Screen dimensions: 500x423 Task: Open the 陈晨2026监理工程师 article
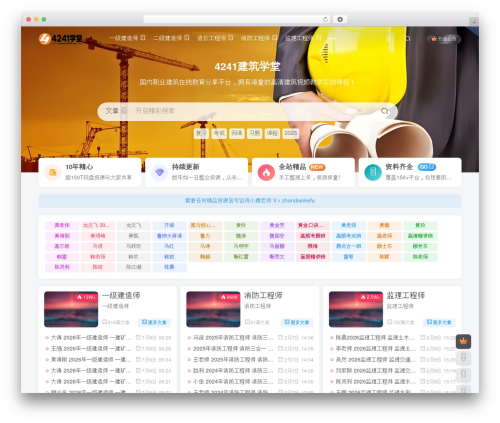tap(376, 338)
